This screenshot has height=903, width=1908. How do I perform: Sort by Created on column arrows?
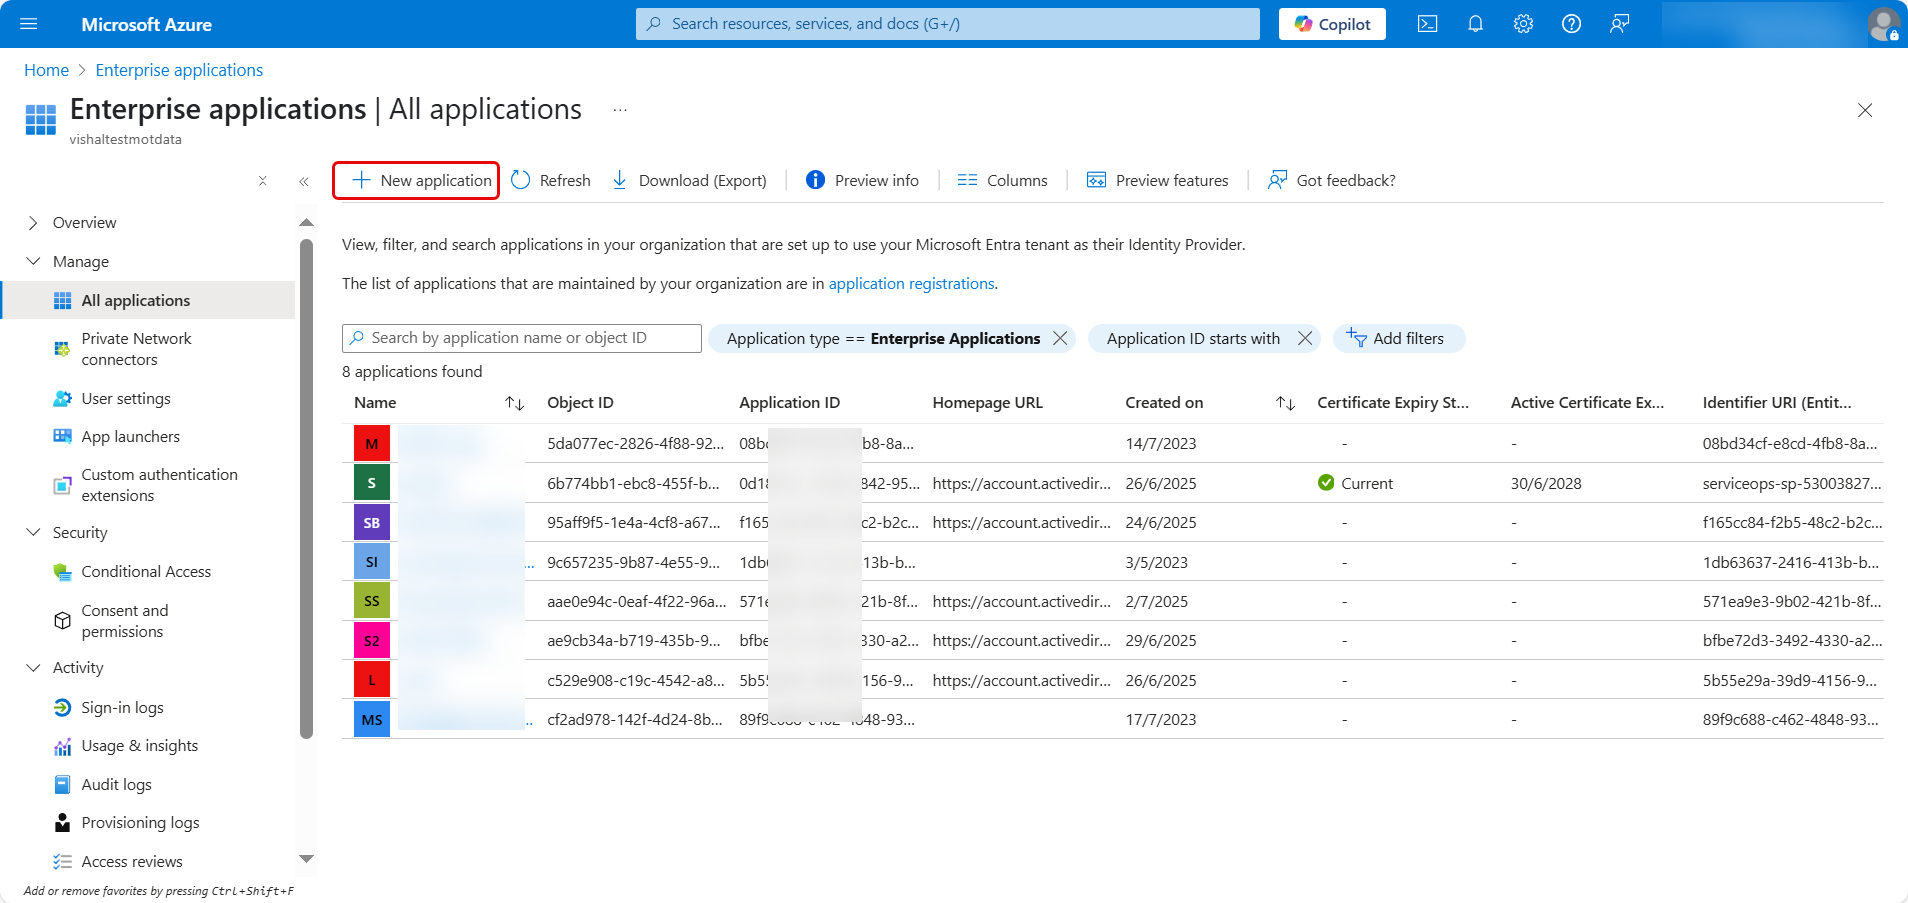click(1285, 403)
